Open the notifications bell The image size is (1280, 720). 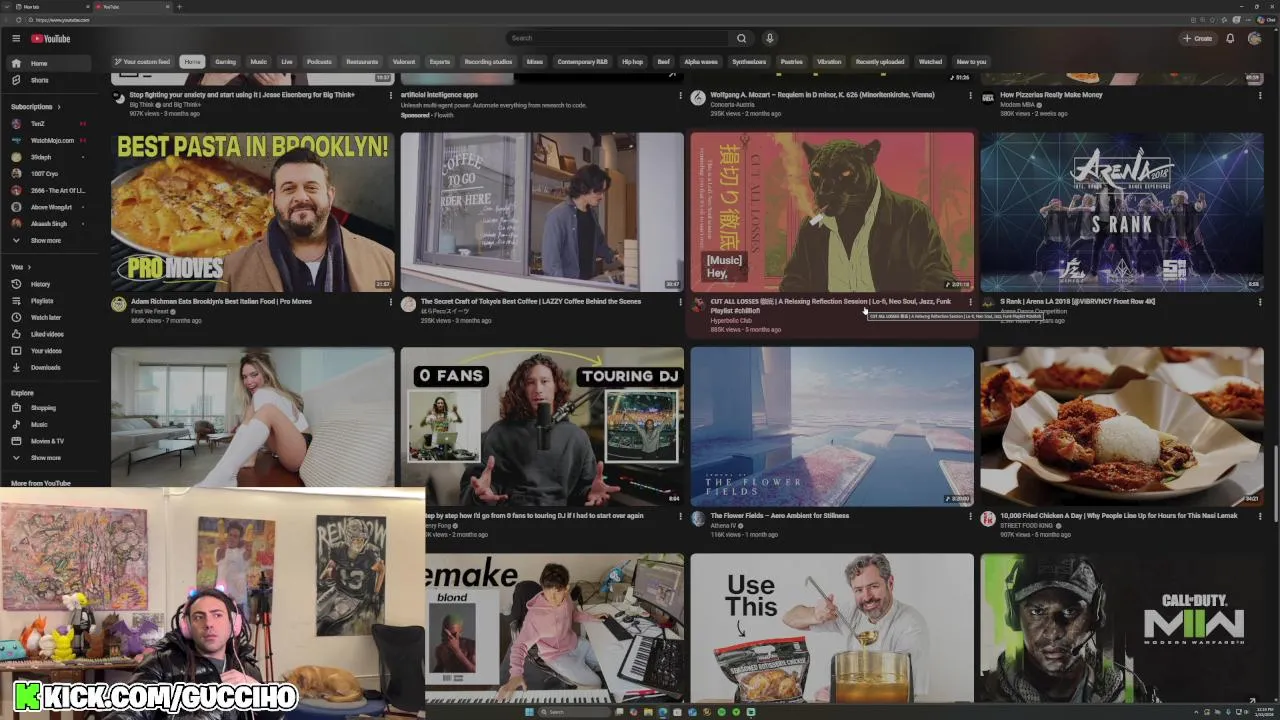[x=1230, y=38]
